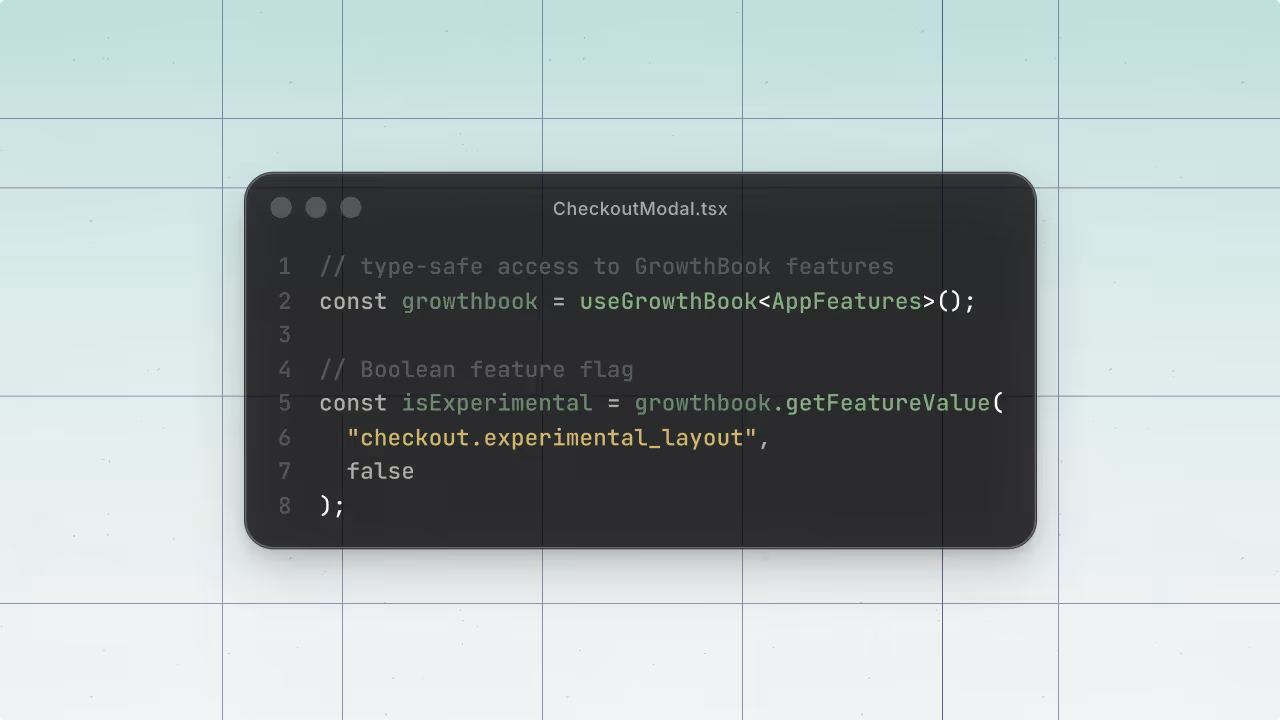Select the checkout.experimental_layout string
This screenshot has height=720, width=1280.
[x=551, y=437]
